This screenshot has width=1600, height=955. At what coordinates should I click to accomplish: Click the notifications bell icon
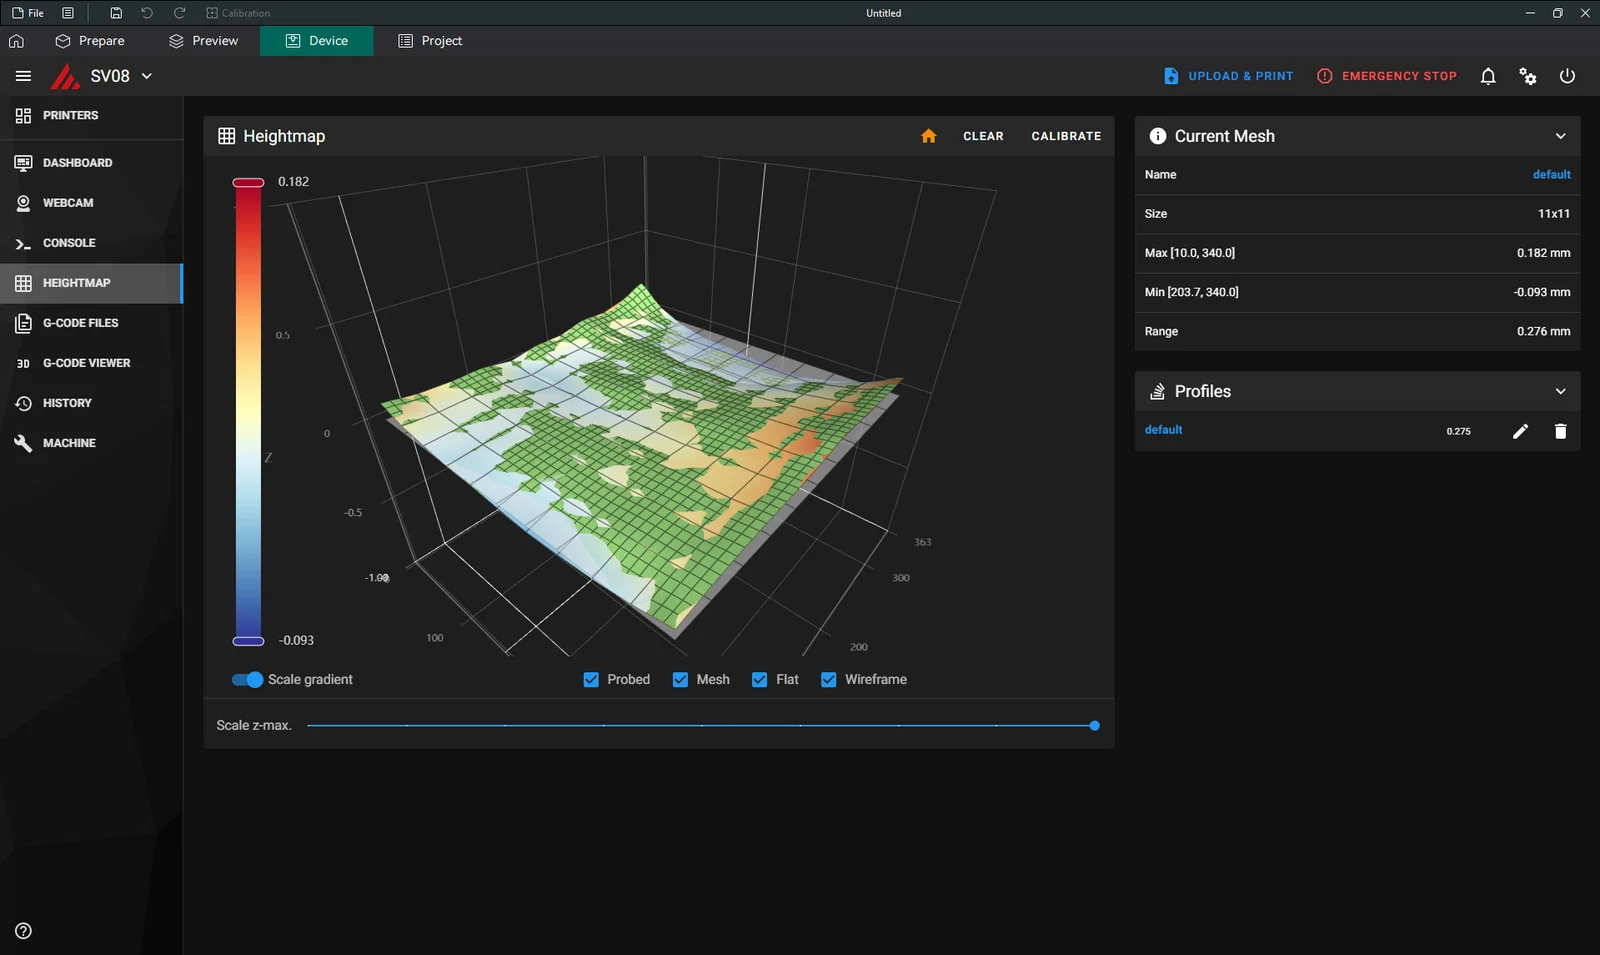pos(1487,76)
